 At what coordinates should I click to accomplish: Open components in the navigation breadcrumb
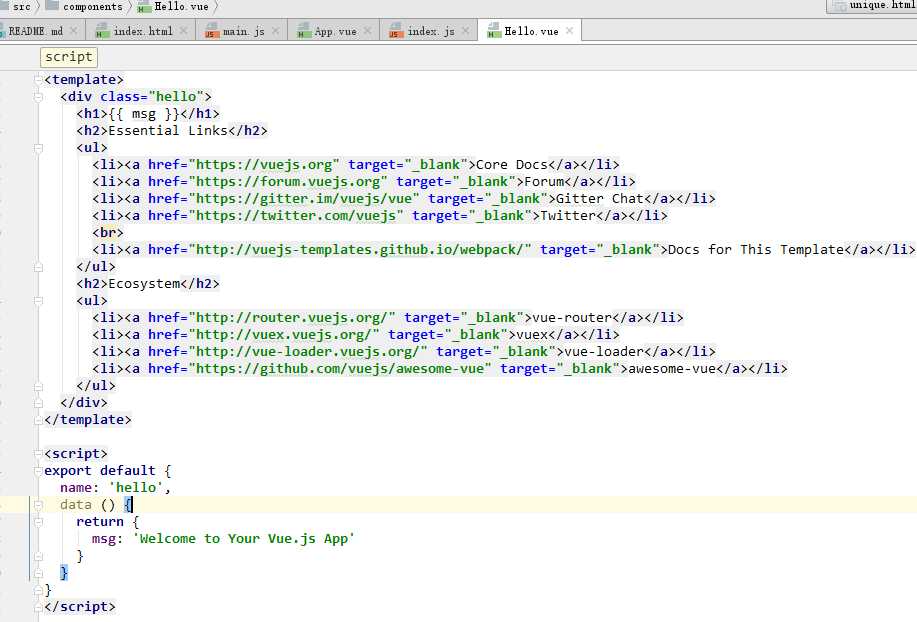point(92,6)
